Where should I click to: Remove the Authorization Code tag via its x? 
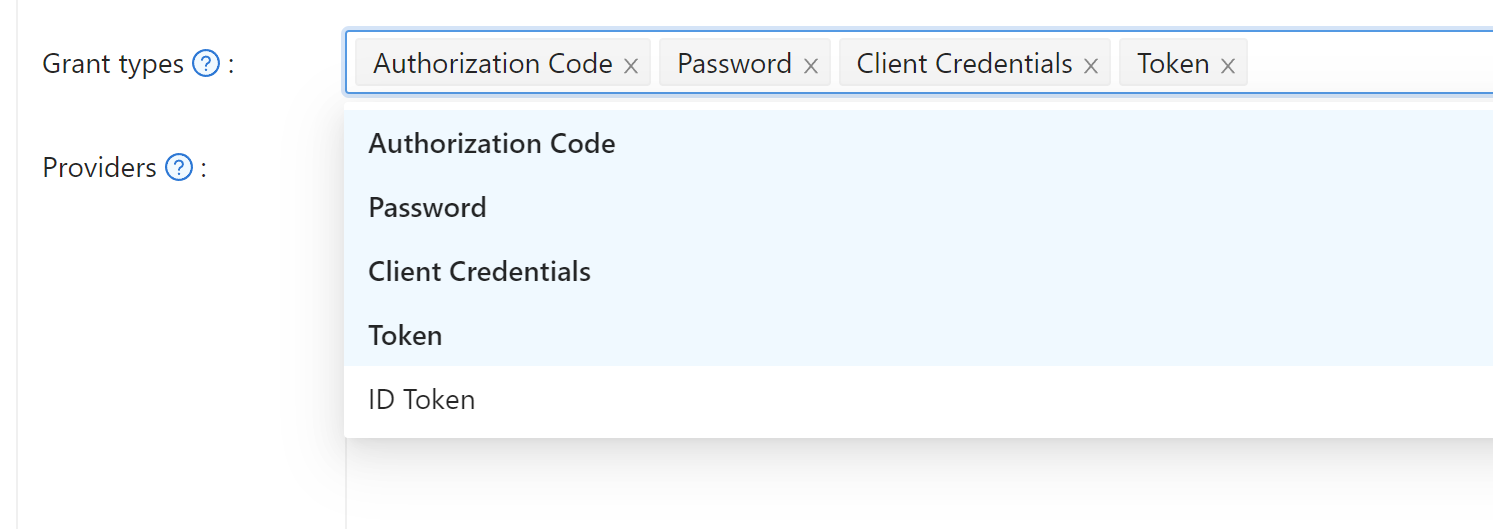(x=631, y=66)
